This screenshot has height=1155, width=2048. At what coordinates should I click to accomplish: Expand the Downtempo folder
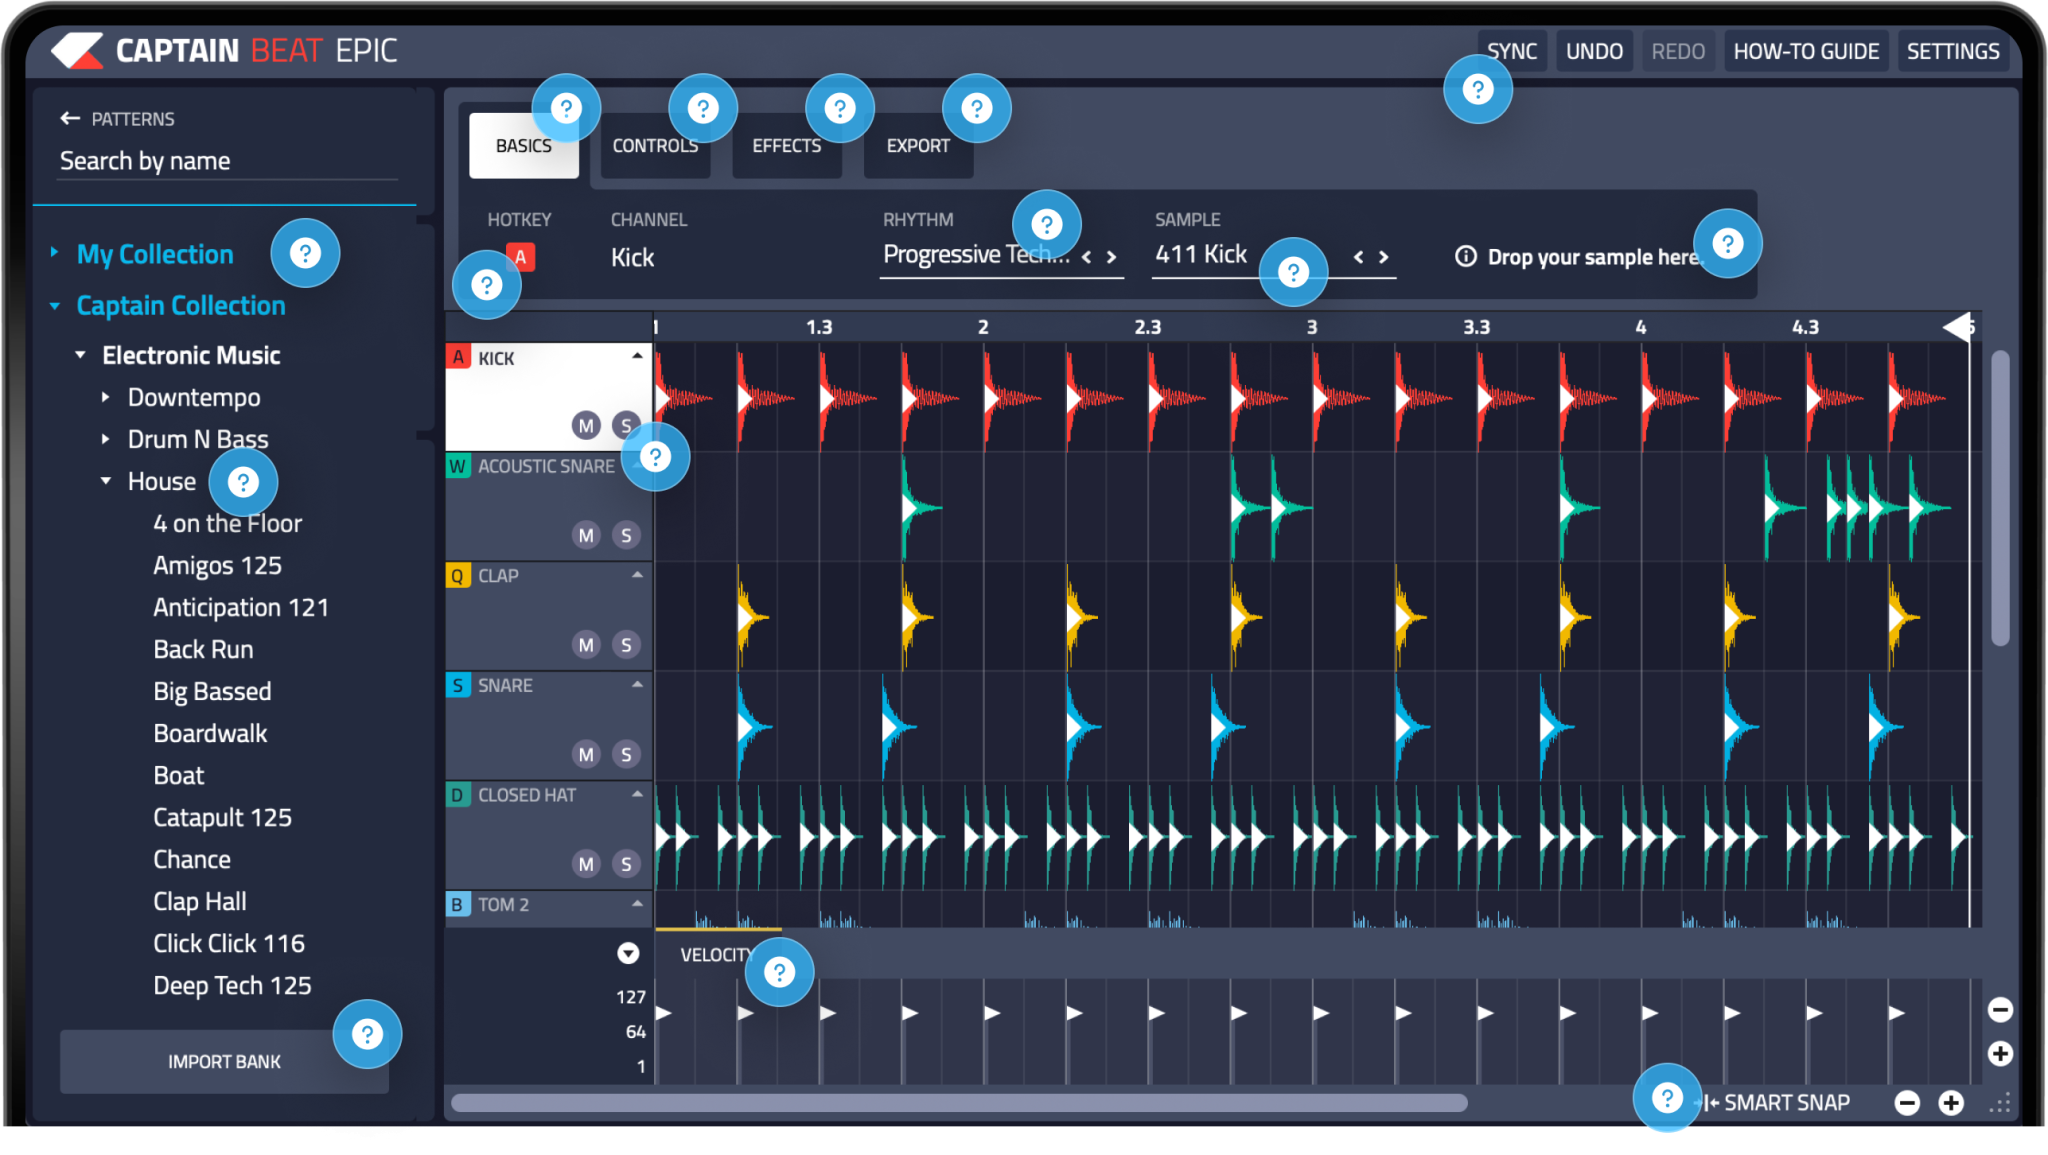click(x=105, y=397)
